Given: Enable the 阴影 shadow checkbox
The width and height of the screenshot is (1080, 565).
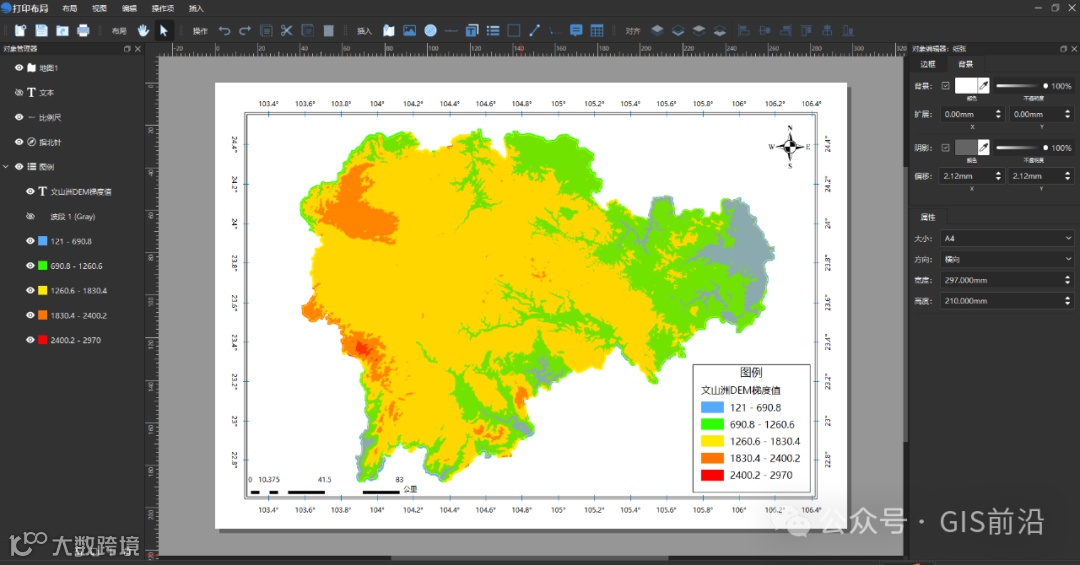Looking at the screenshot, I should tap(945, 147).
